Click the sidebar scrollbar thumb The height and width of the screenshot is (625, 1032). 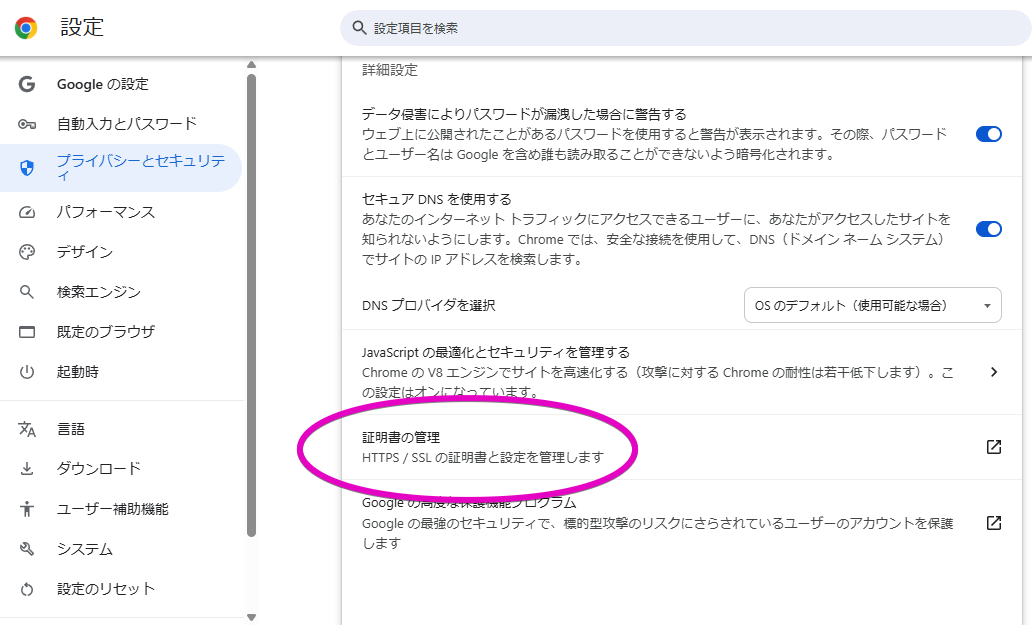(251, 306)
